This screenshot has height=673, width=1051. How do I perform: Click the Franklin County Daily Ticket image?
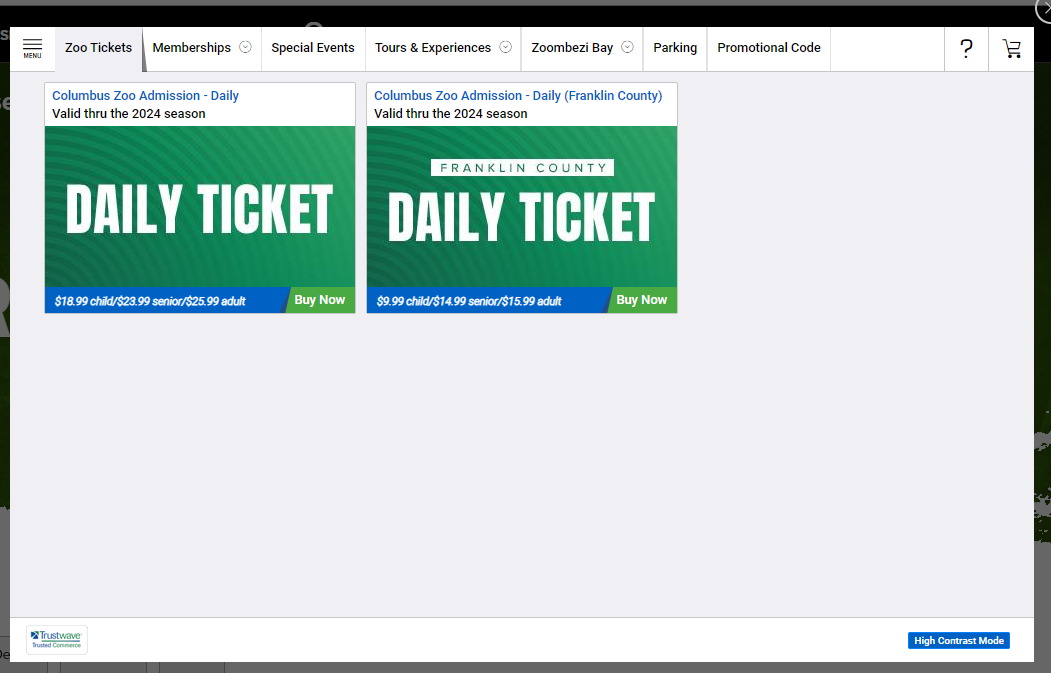point(521,206)
